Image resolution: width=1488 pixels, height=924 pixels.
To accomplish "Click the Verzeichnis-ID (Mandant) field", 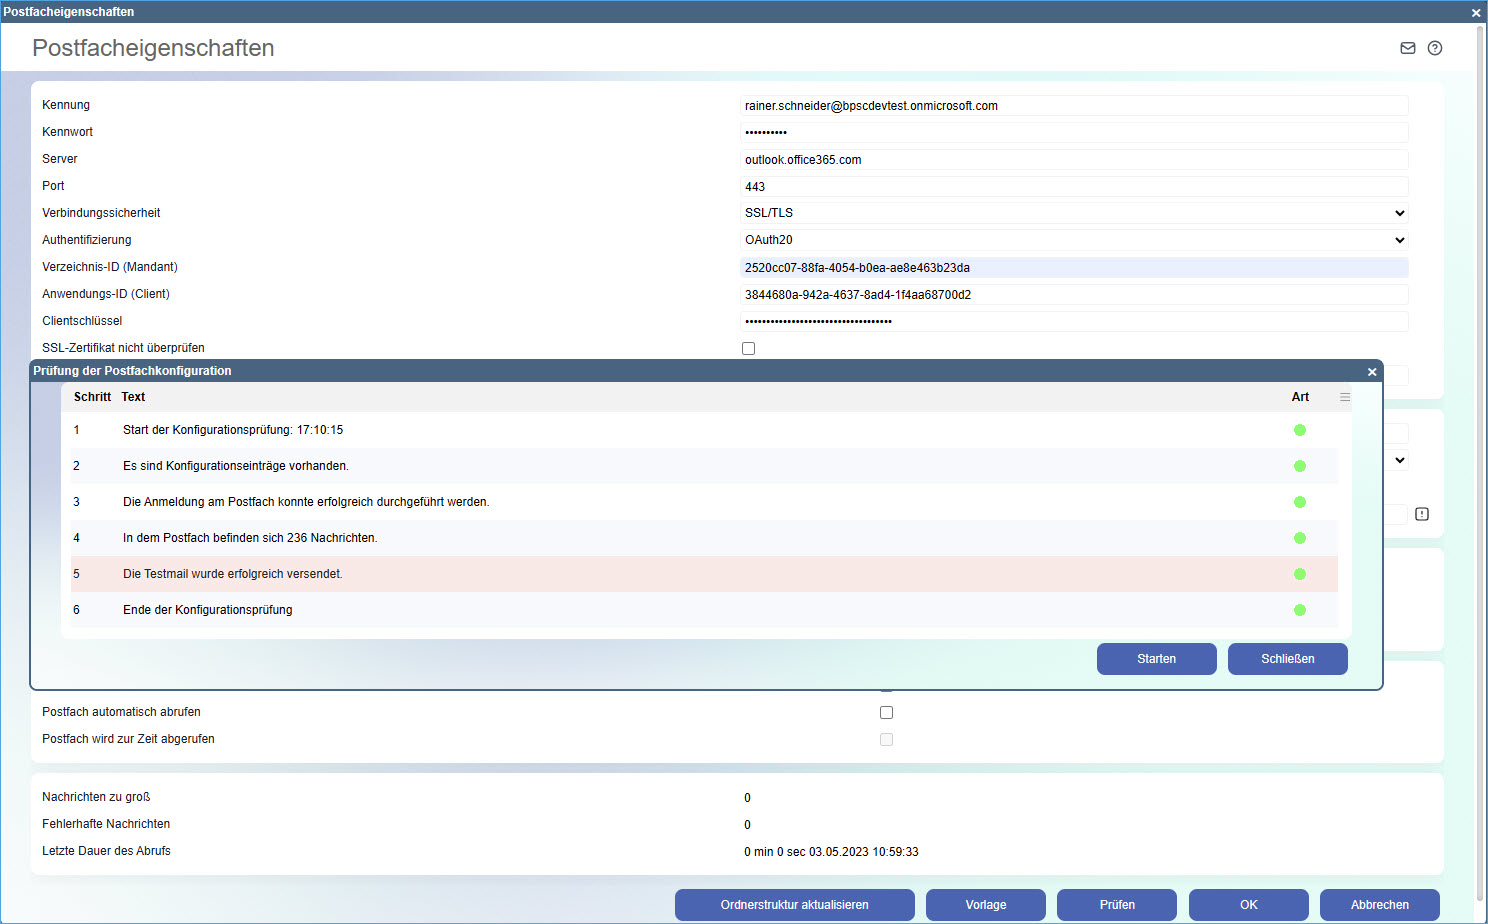I will (1074, 267).
